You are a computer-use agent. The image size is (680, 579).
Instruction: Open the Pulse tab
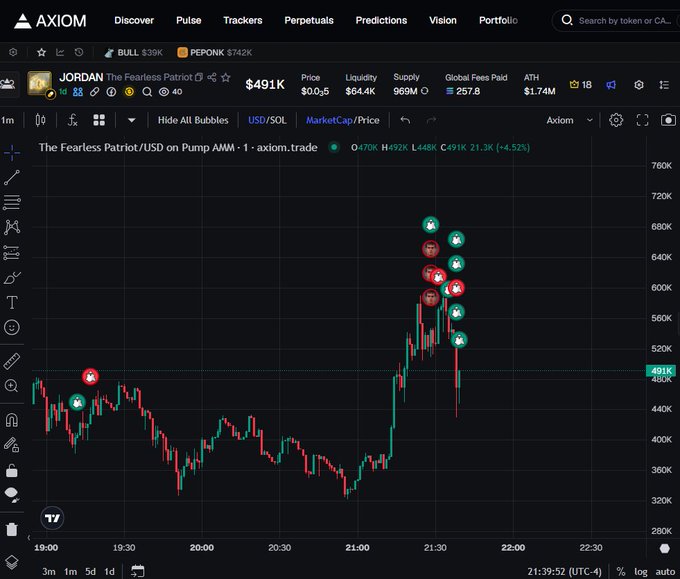tap(189, 20)
